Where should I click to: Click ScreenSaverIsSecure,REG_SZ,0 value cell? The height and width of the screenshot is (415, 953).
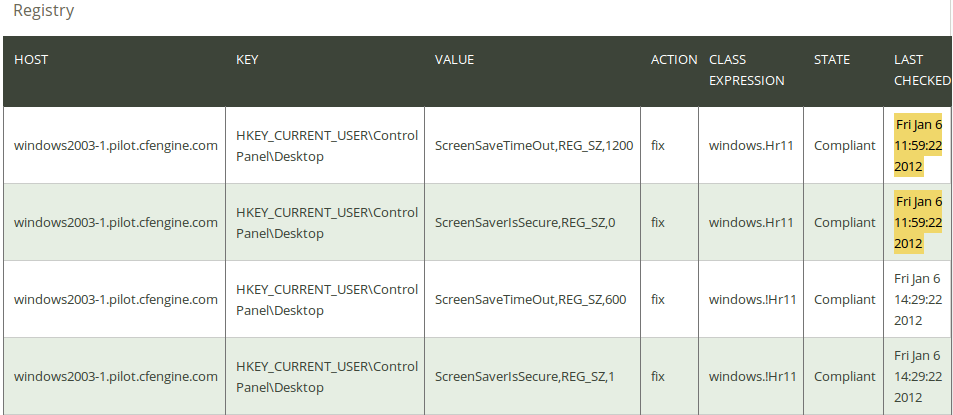coord(525,222)
